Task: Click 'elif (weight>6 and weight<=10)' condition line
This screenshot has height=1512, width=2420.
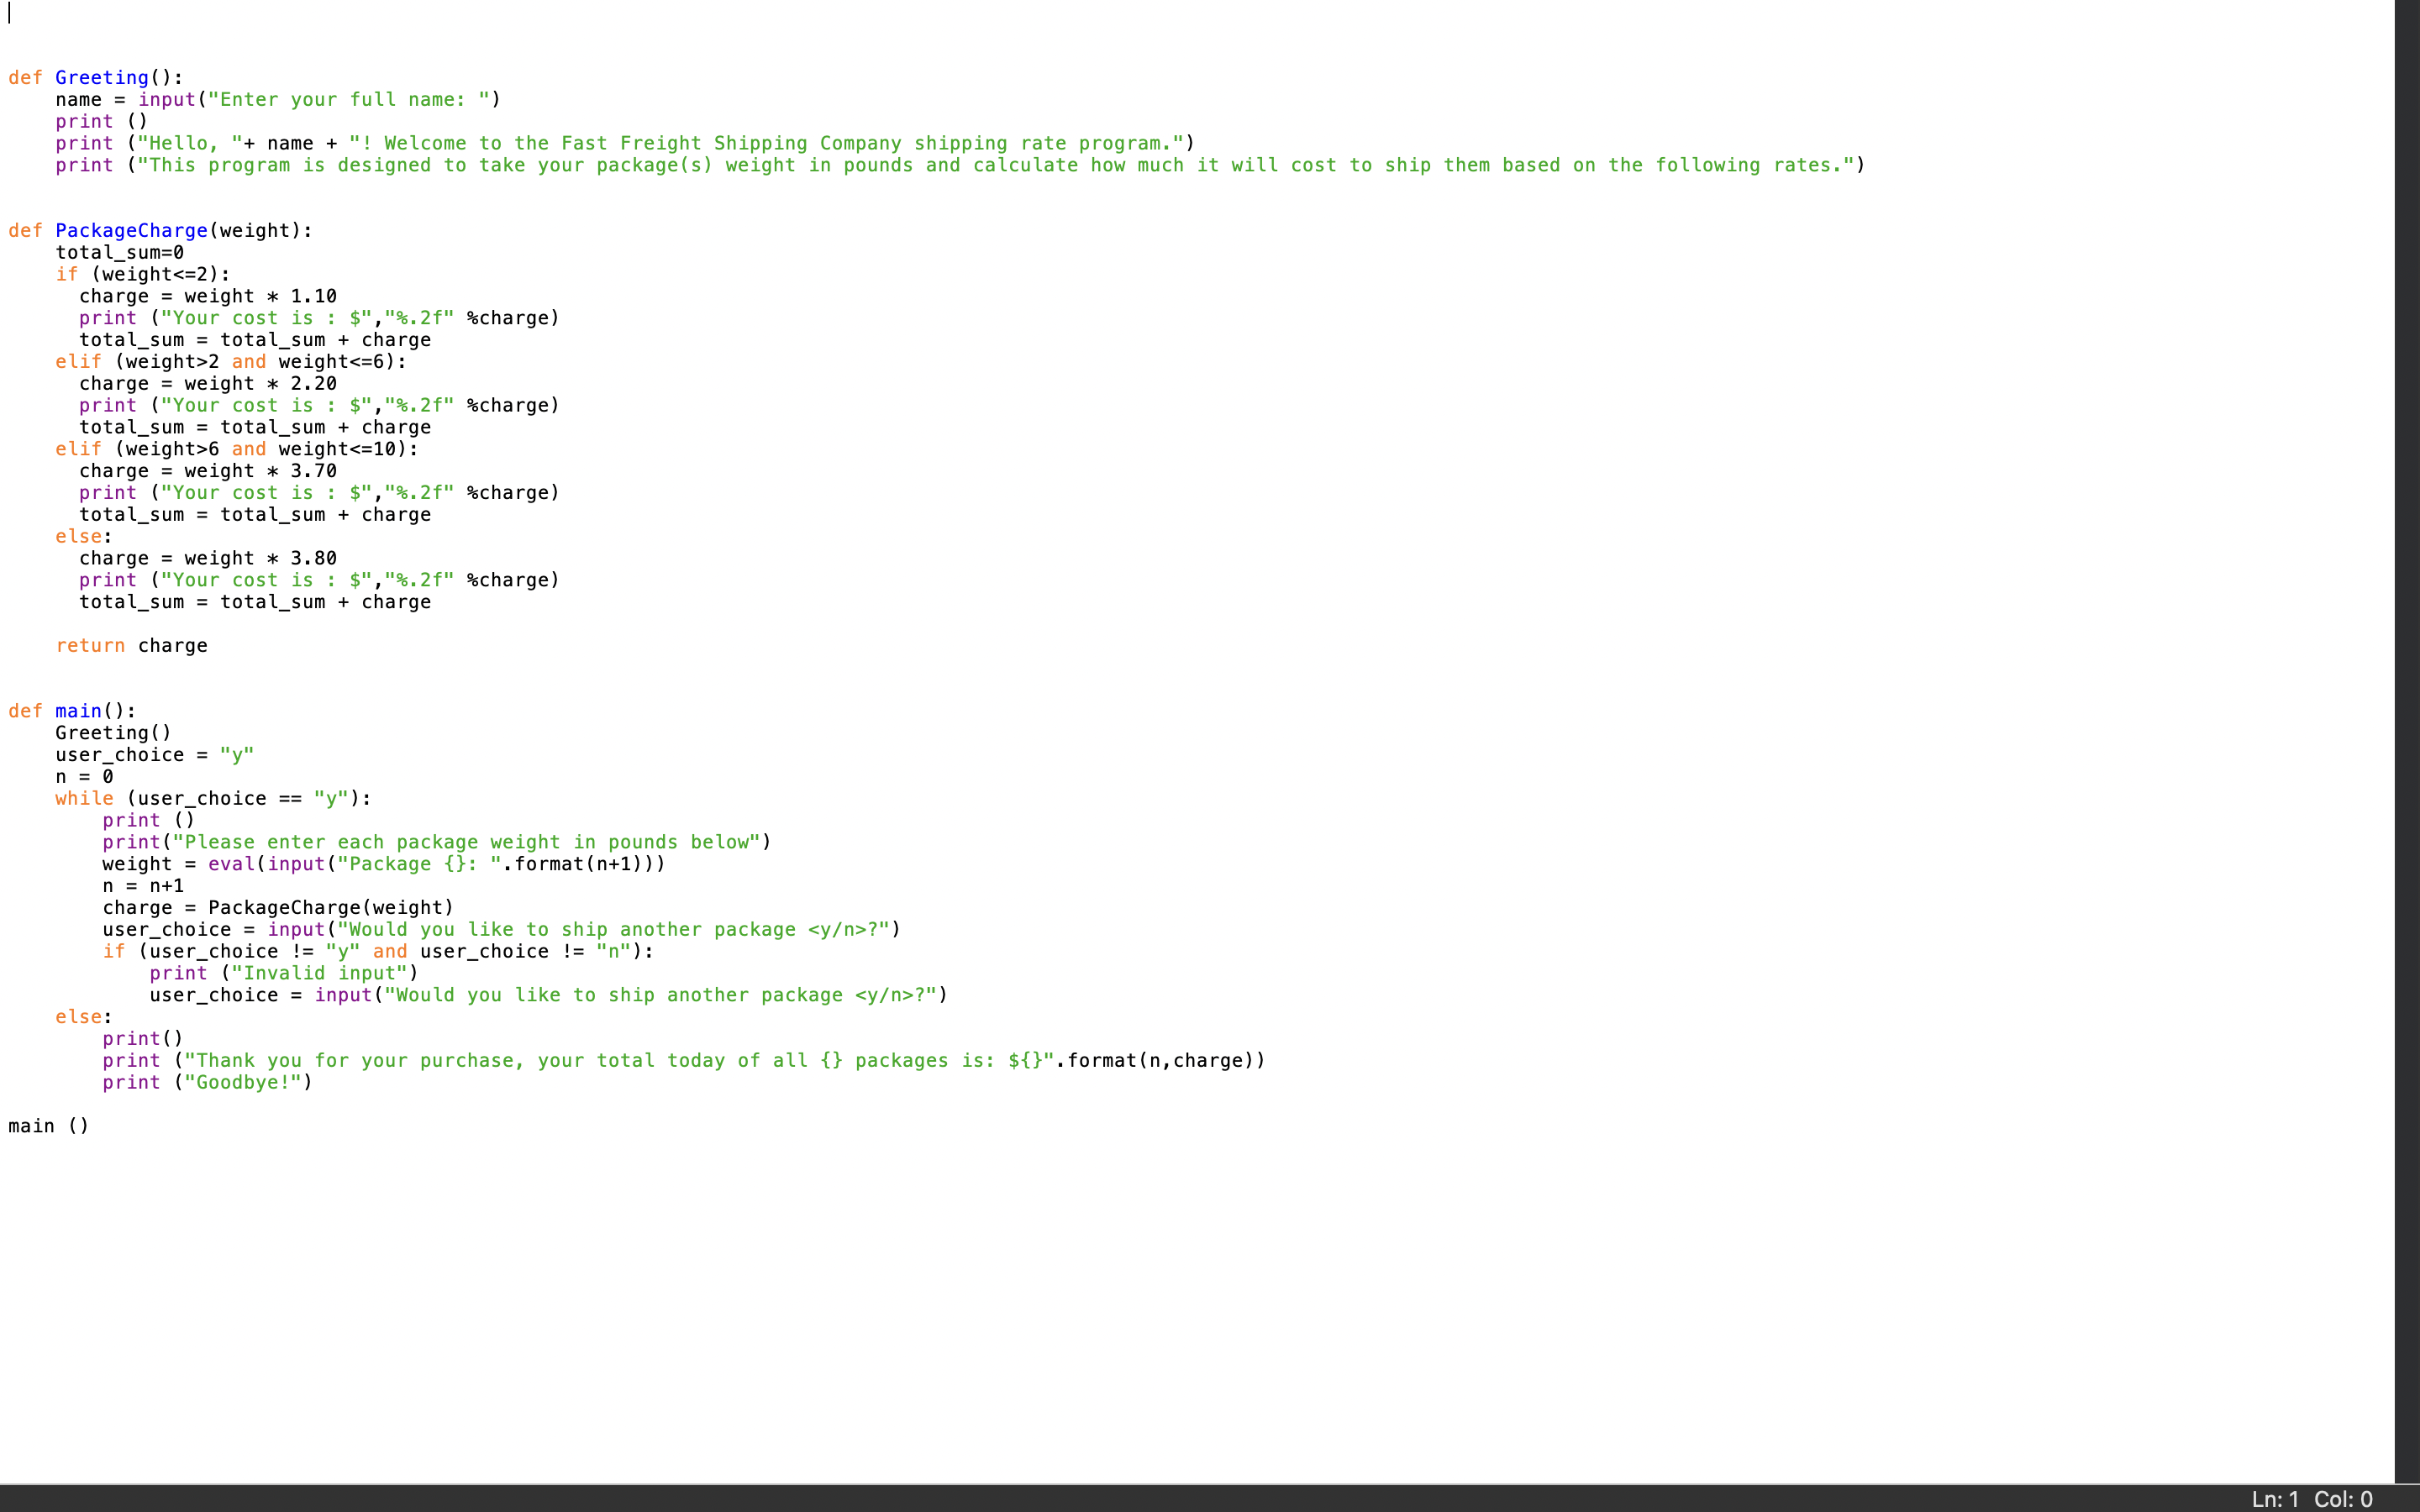Action: pos(236,449)
